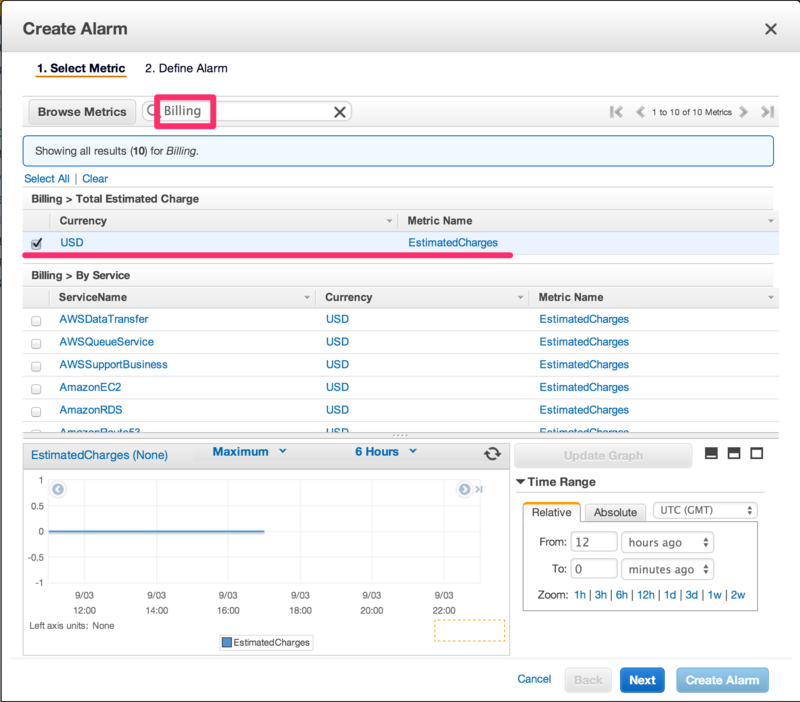Switch to the full graph pane layout icon
The height and width of the screenshot is (702, 800).
point(757,453)
